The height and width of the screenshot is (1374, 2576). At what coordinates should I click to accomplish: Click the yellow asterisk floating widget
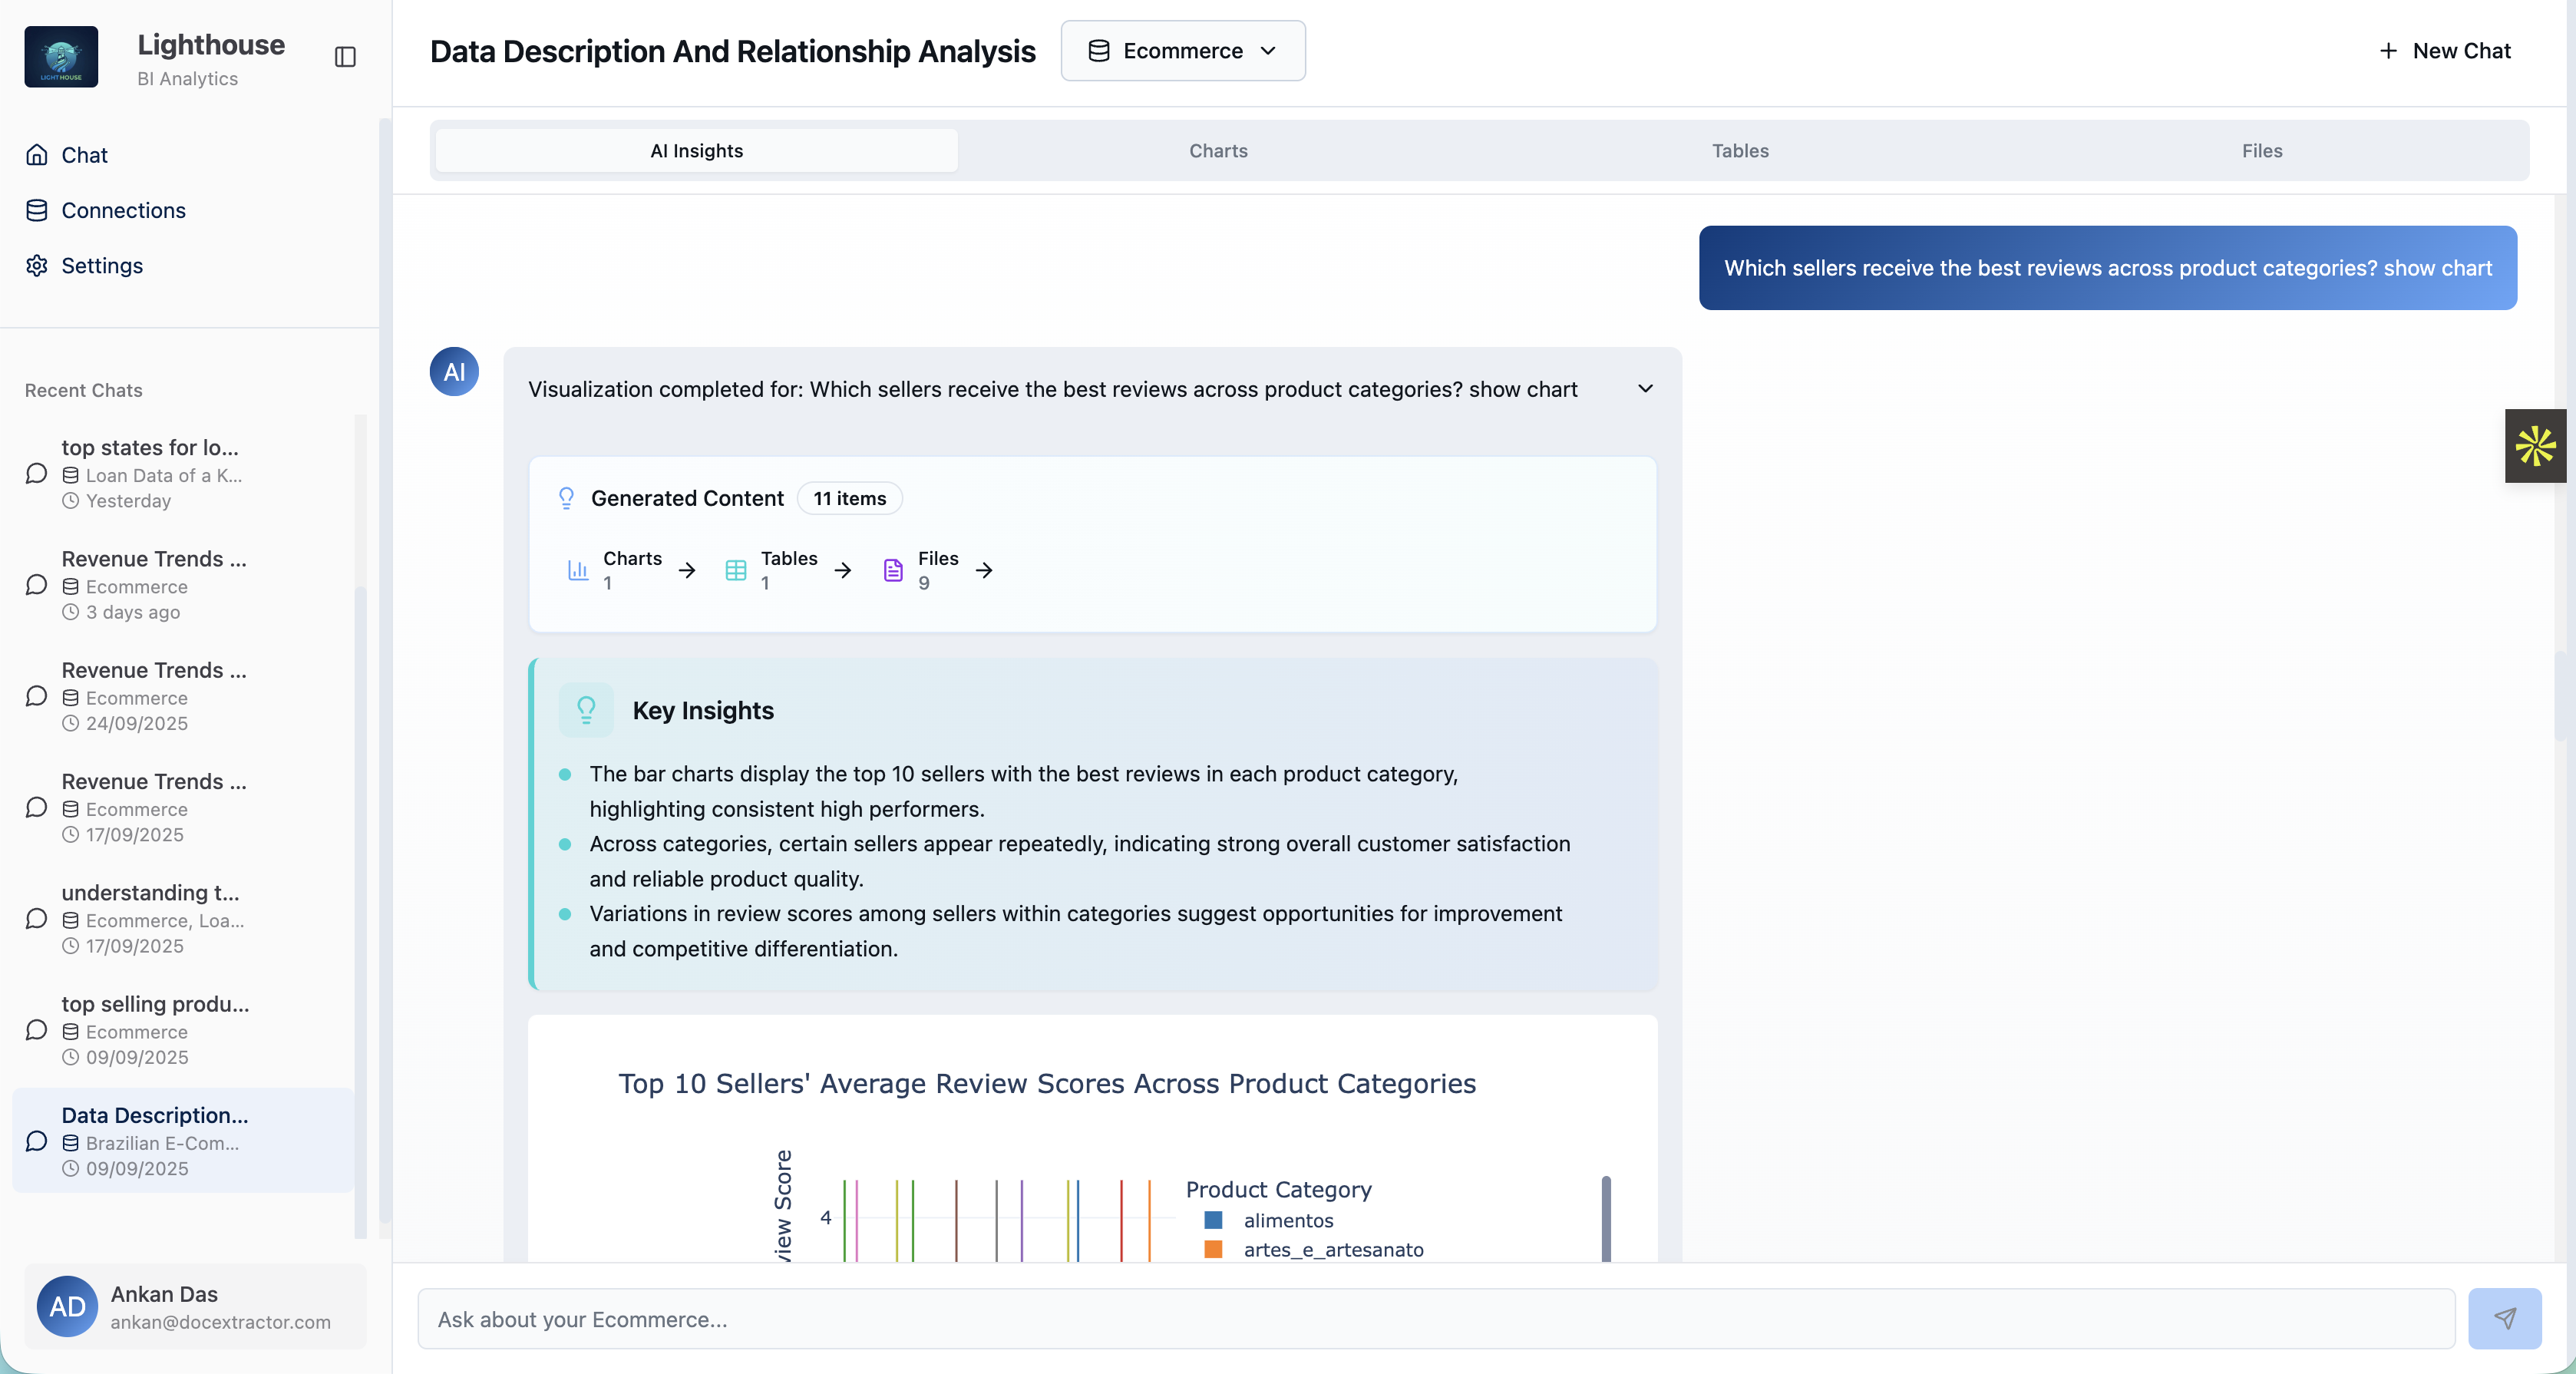tap(2535, 446)
